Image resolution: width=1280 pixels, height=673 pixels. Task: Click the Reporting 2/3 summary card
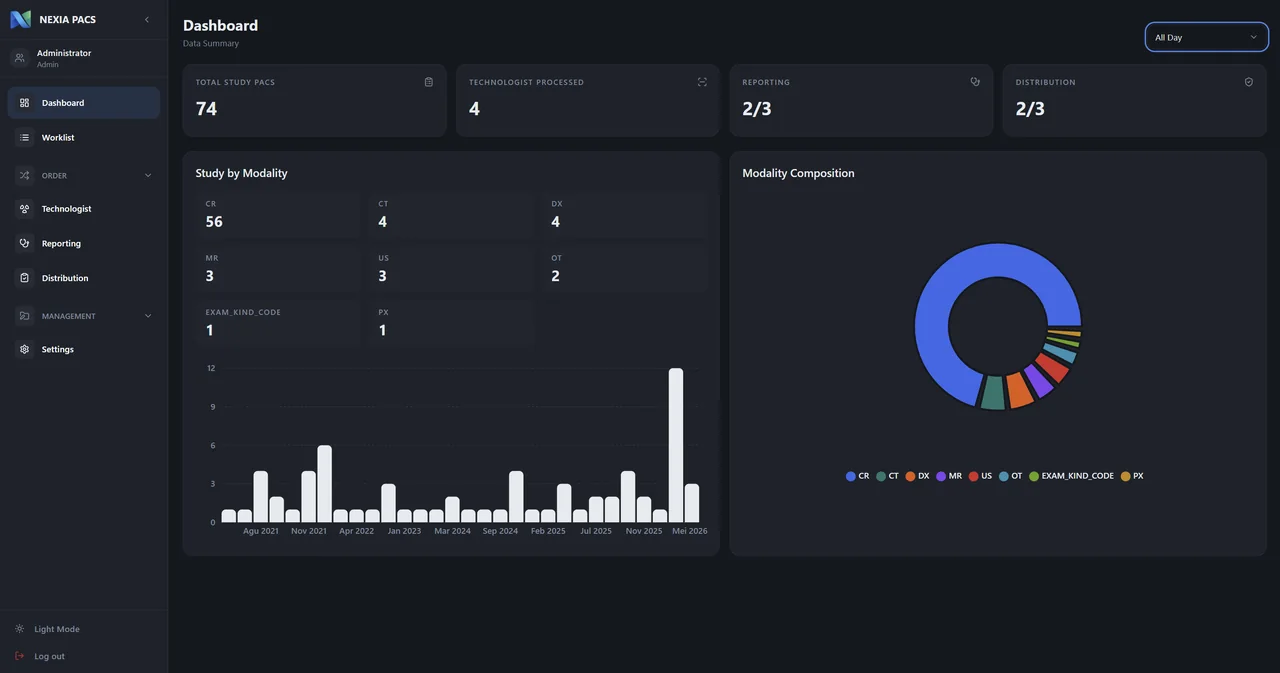click(861, 100)
